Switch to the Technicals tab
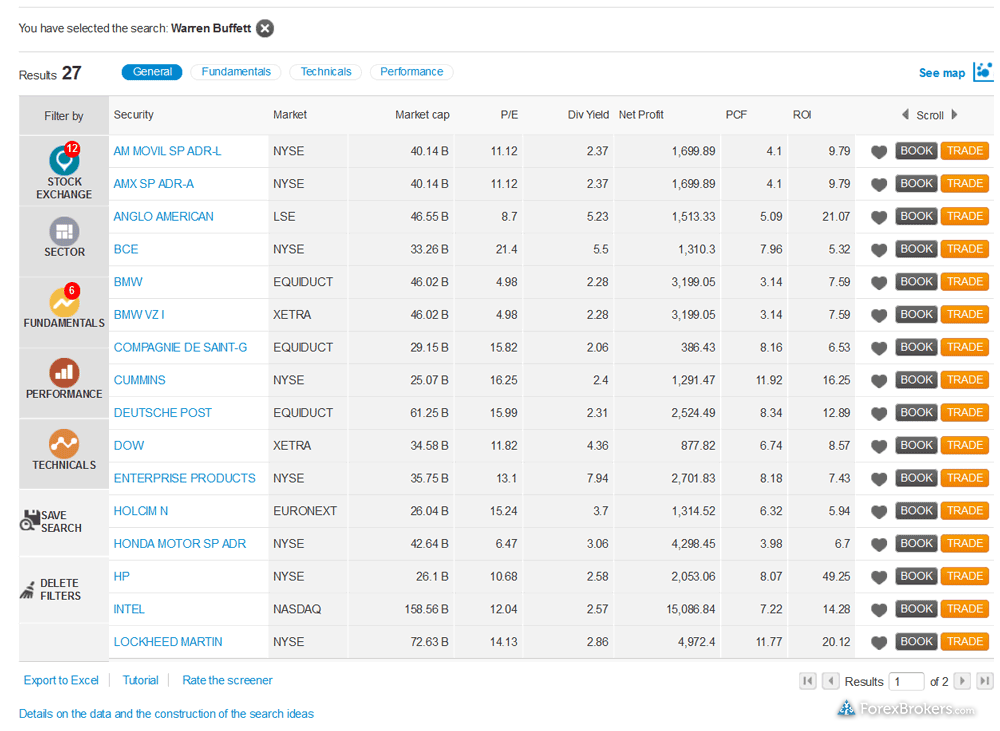Image resolution: width=1000 pixels, height=731 pixels. coord(326,72)
